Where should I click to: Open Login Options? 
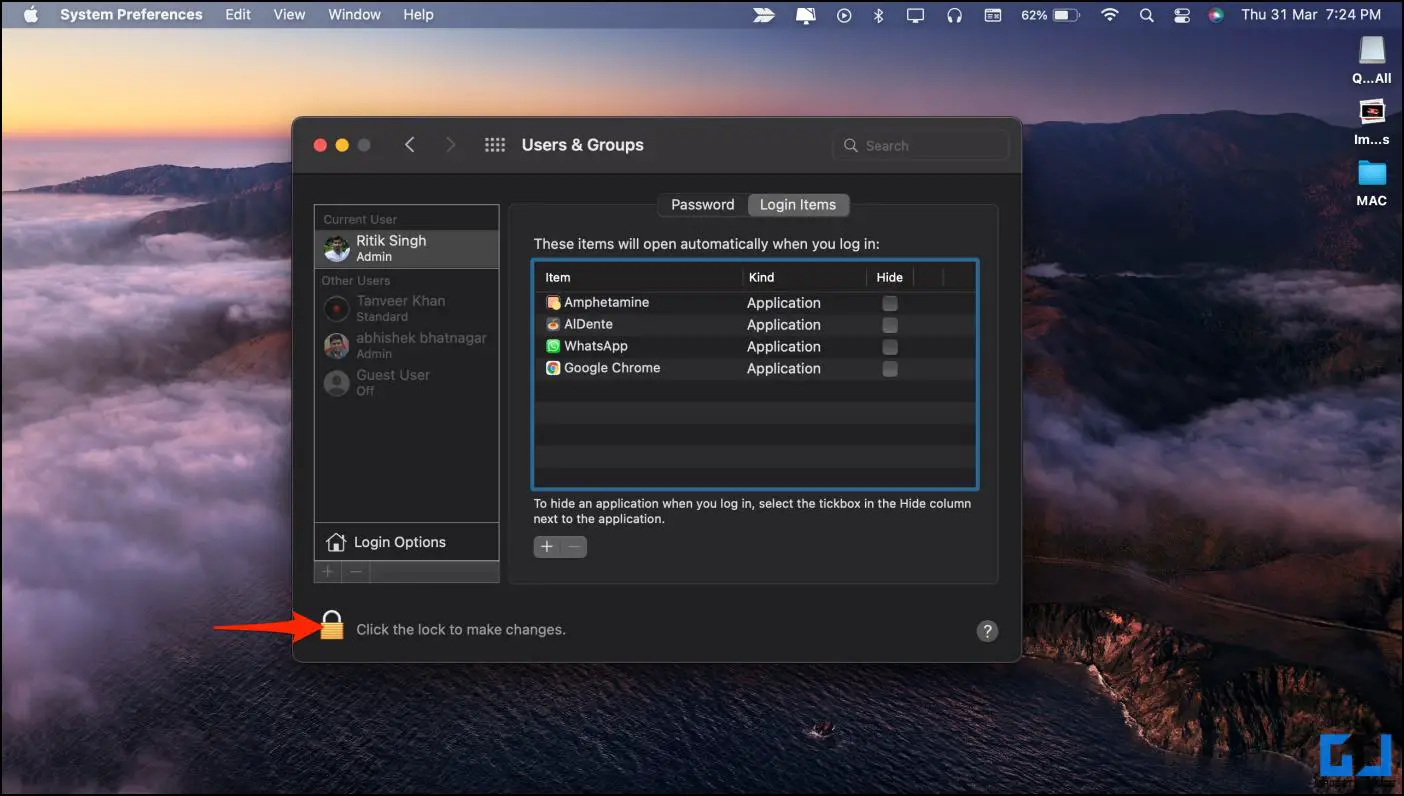(x=406, y=542)
